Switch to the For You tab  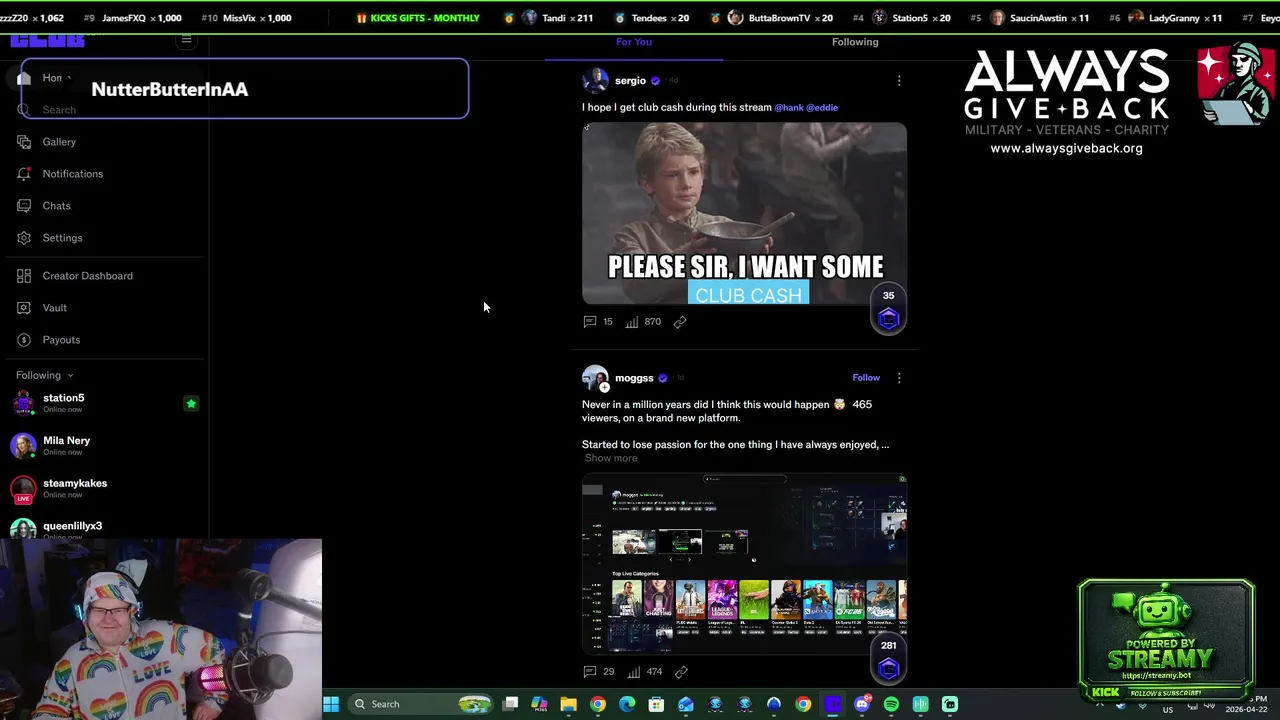pos(634,42)
